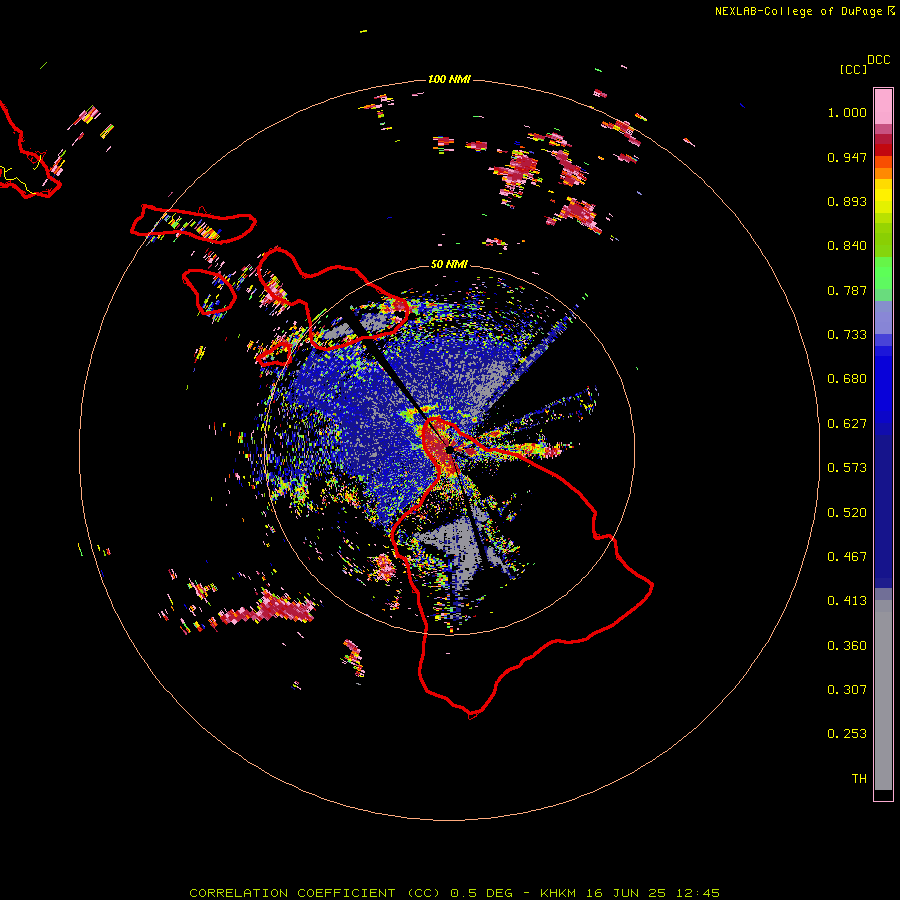
Task: Click the 0.520 scale value
Action: (x=847, y=513)
